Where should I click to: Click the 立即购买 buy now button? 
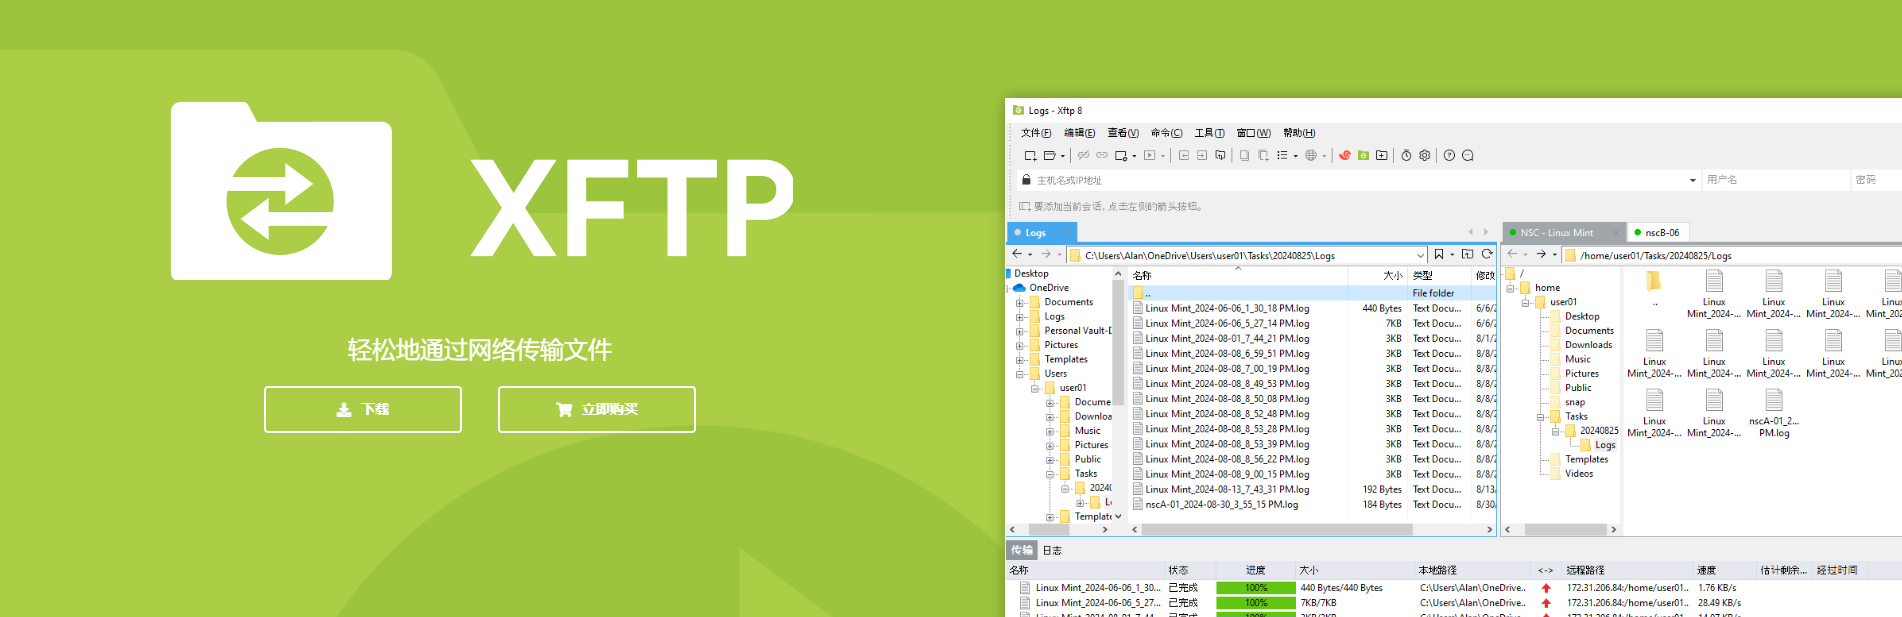597,409
